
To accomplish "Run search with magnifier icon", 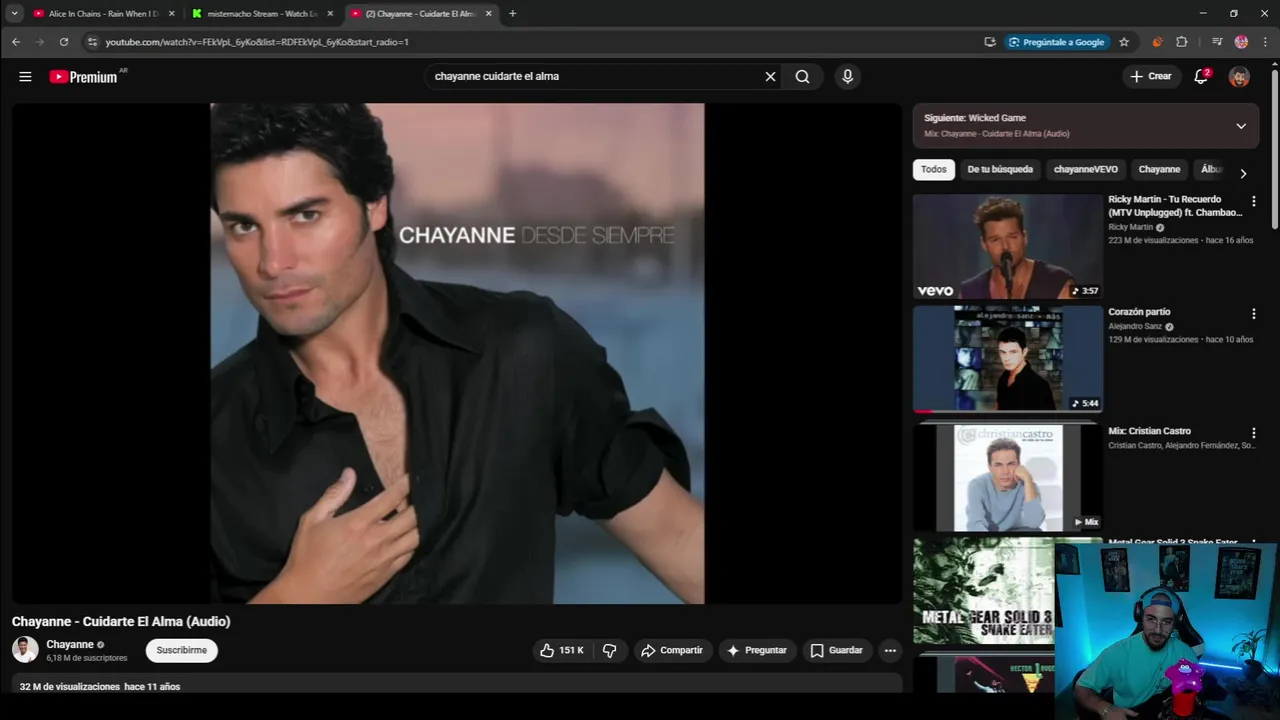I will (802, 76).
